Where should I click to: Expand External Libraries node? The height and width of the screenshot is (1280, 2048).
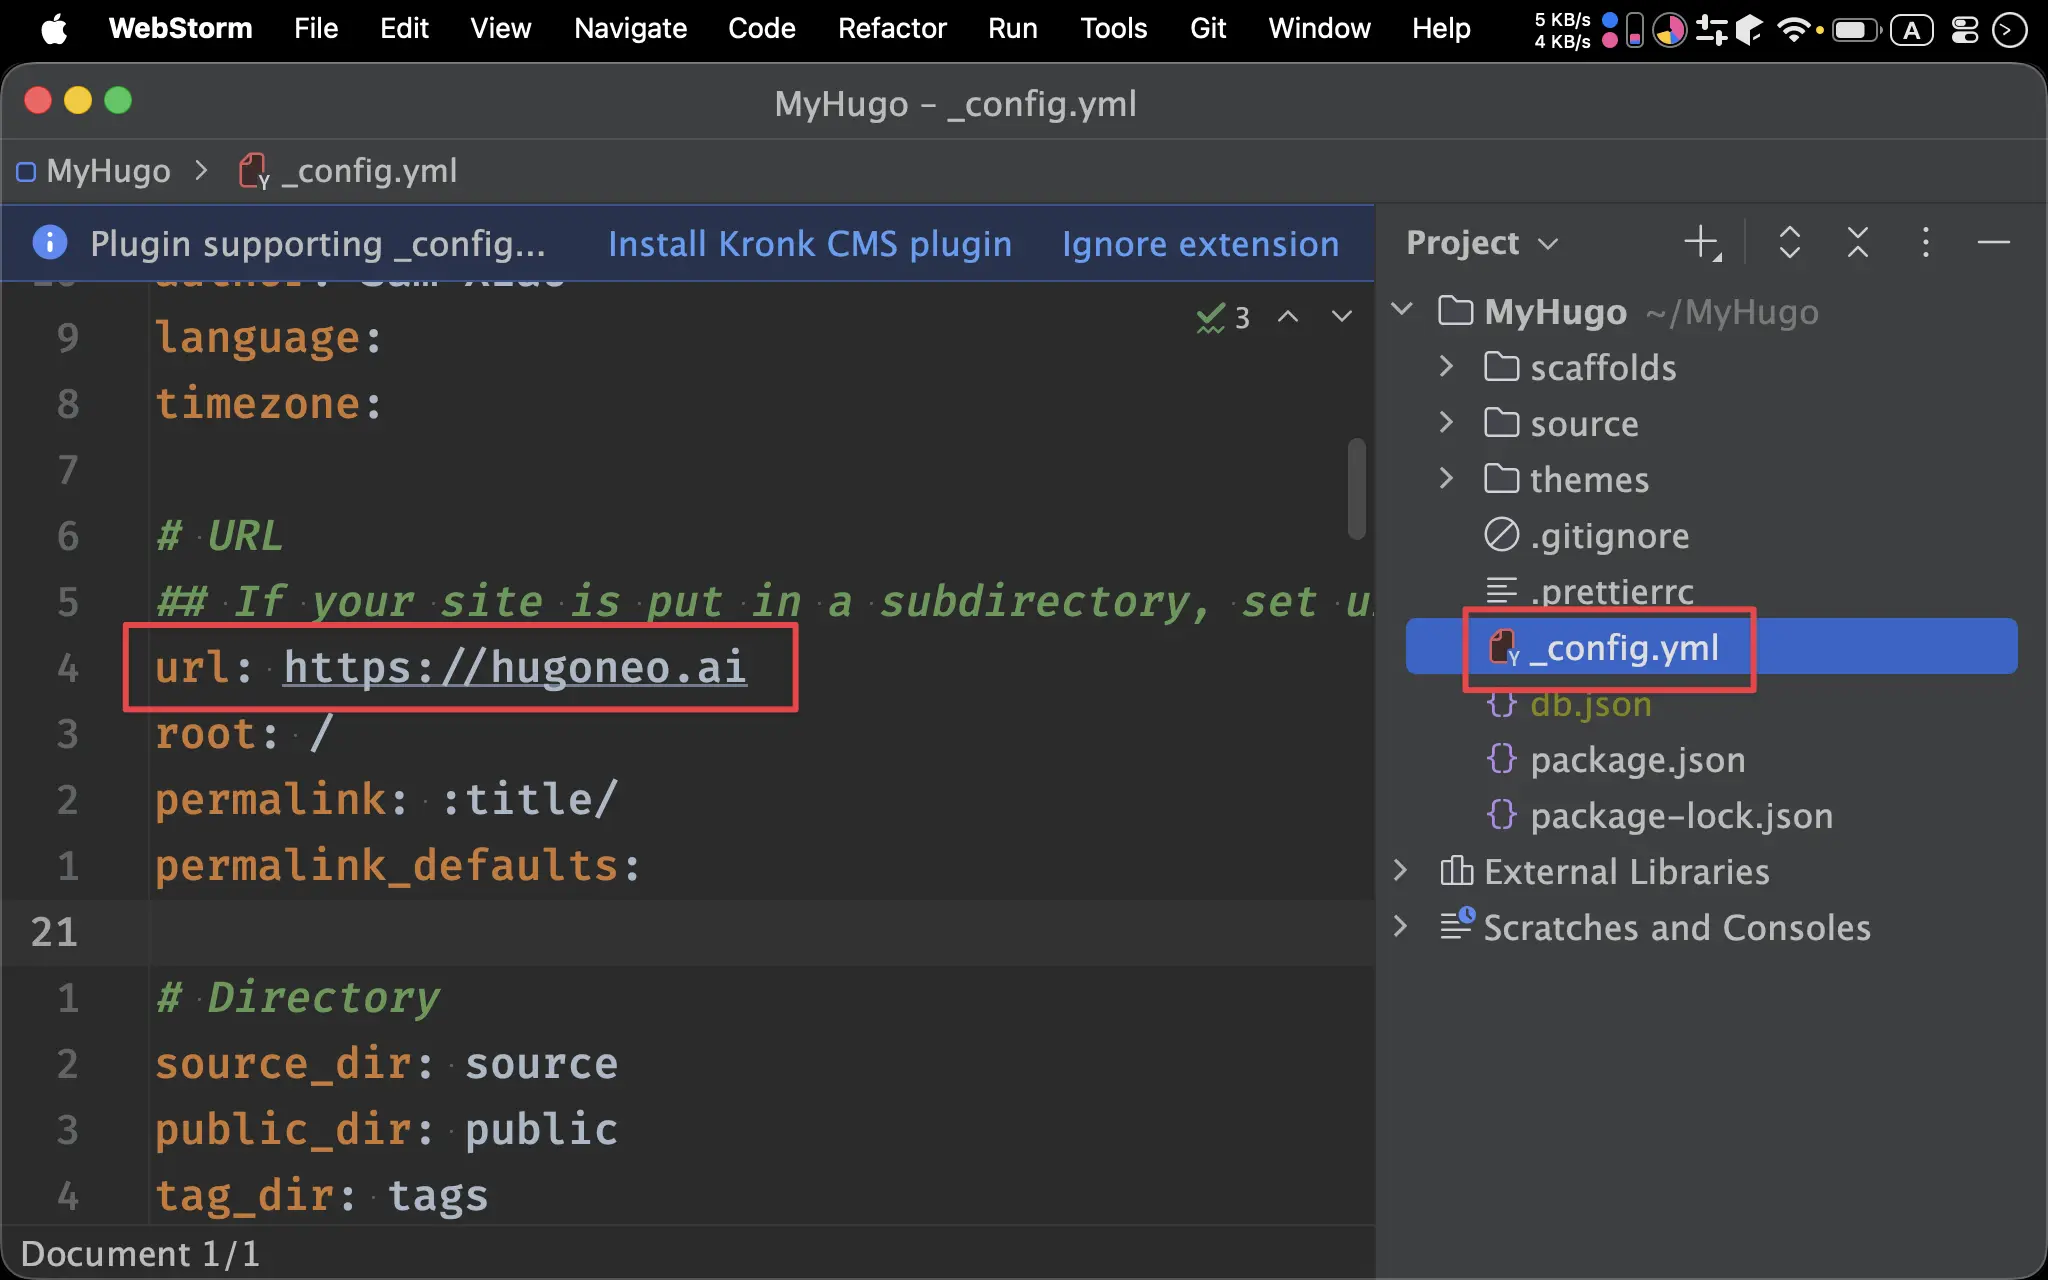click(1402, 870)
